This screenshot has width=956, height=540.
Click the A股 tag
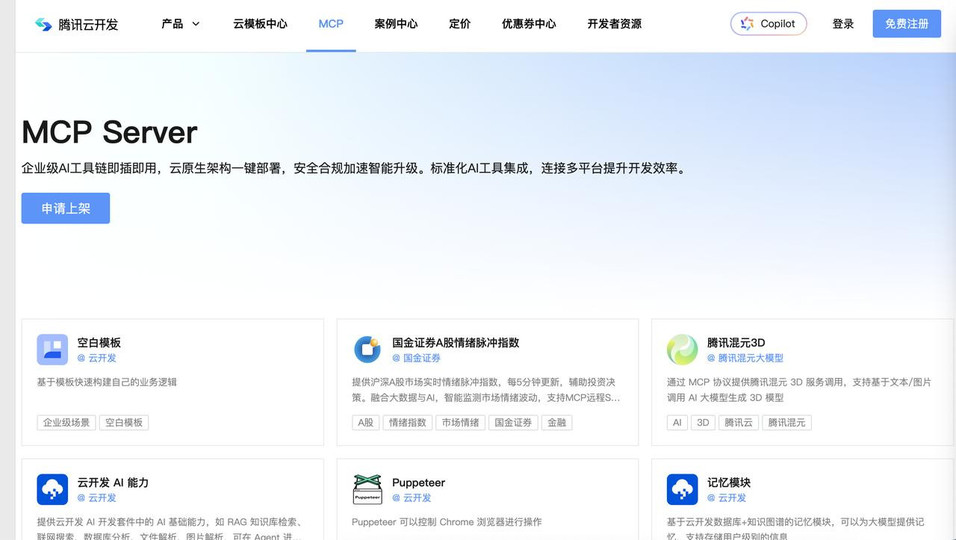[x=365, y=422]
